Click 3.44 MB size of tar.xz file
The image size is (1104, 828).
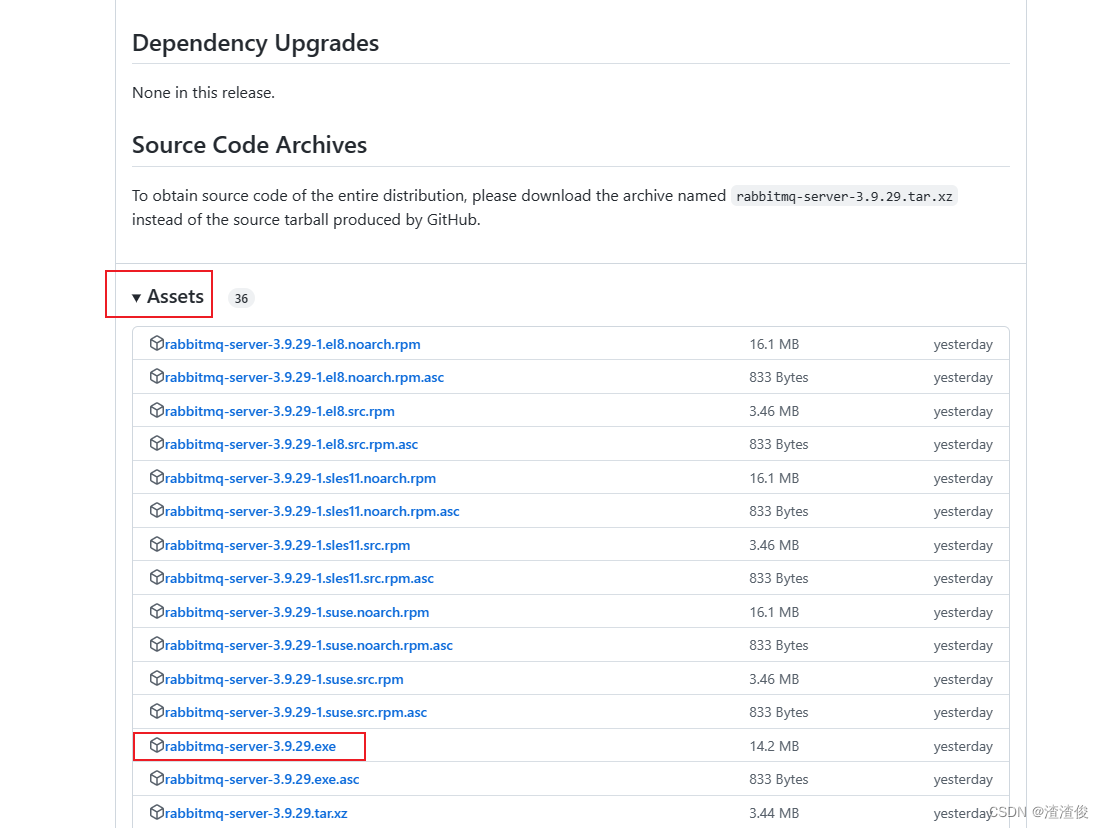774,813
